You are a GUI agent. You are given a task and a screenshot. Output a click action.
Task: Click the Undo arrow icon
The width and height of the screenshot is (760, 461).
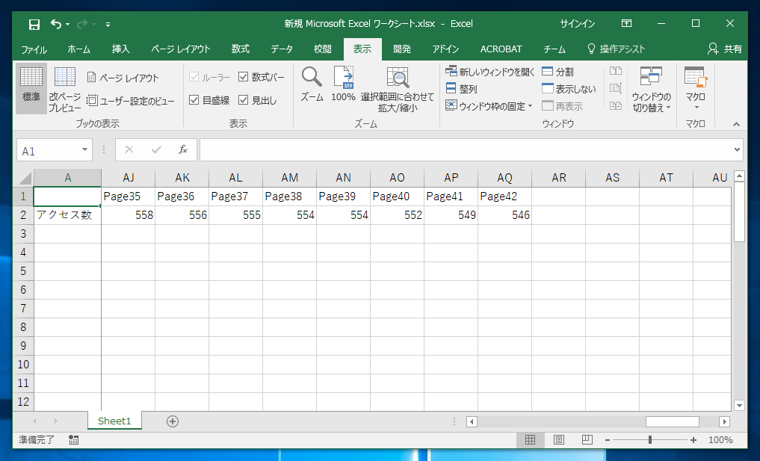point(56,24)
